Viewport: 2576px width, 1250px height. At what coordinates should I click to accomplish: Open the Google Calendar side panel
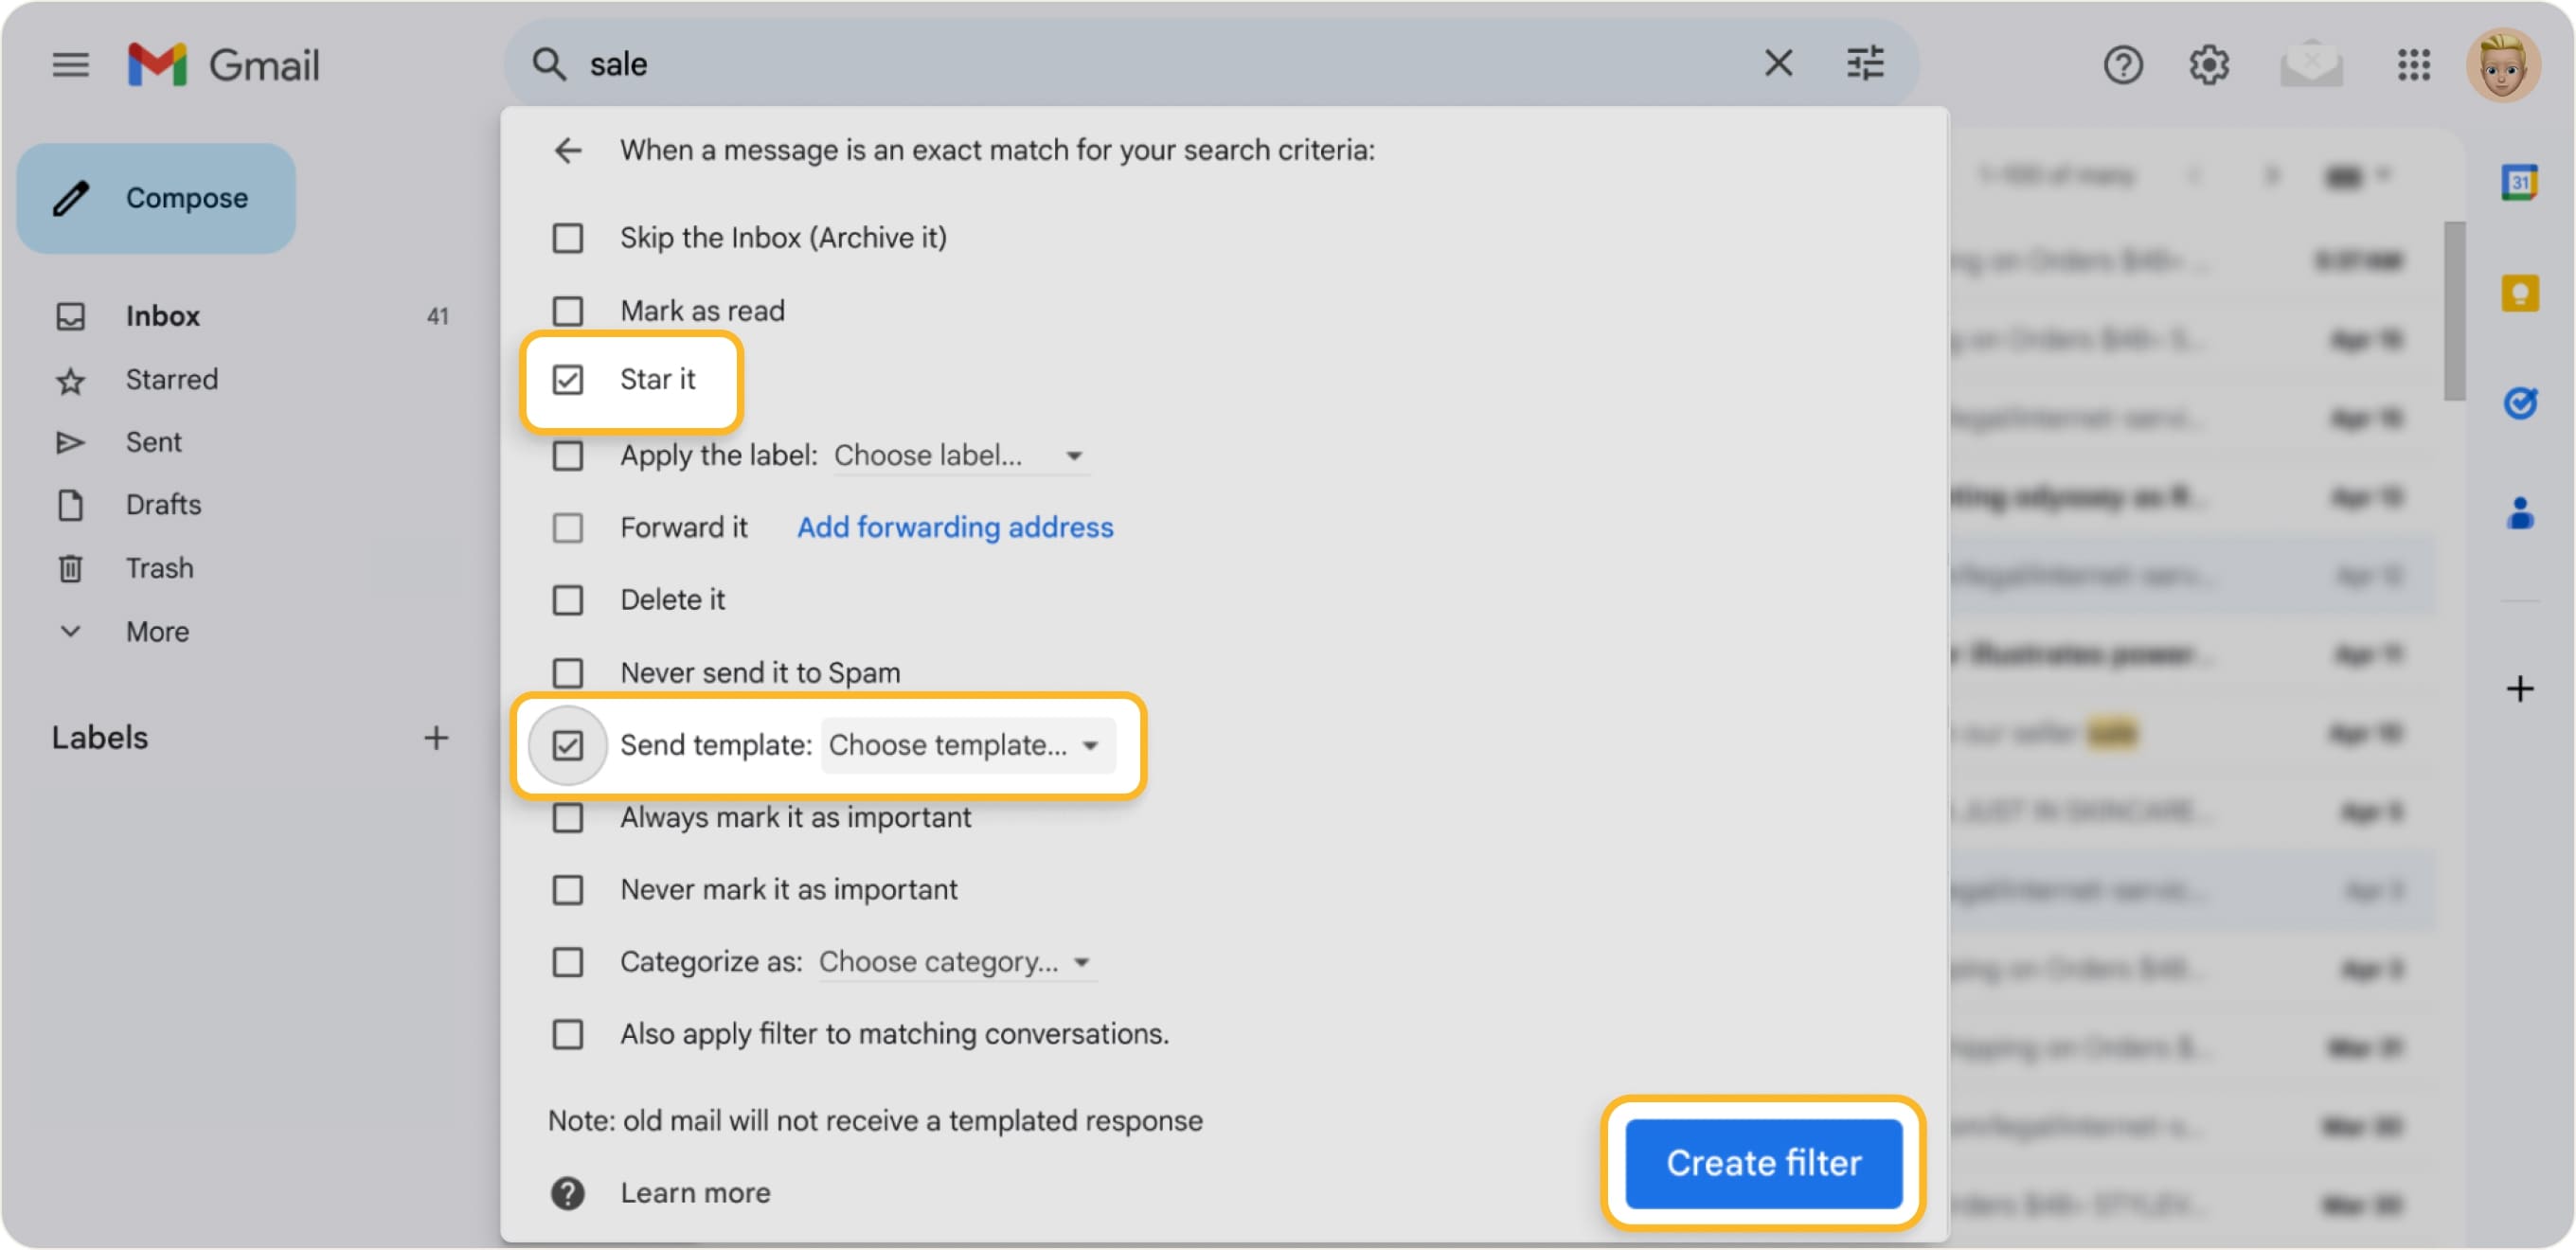pyautogui.click(x=2521, y=181)
